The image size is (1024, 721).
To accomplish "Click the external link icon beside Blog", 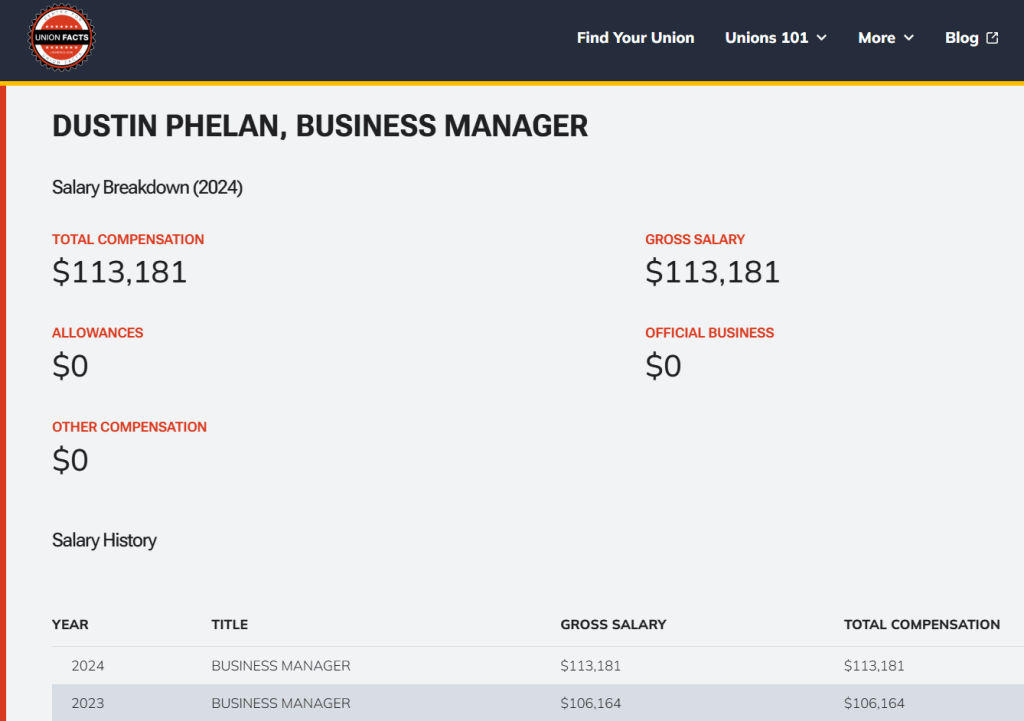I will 992,38.
